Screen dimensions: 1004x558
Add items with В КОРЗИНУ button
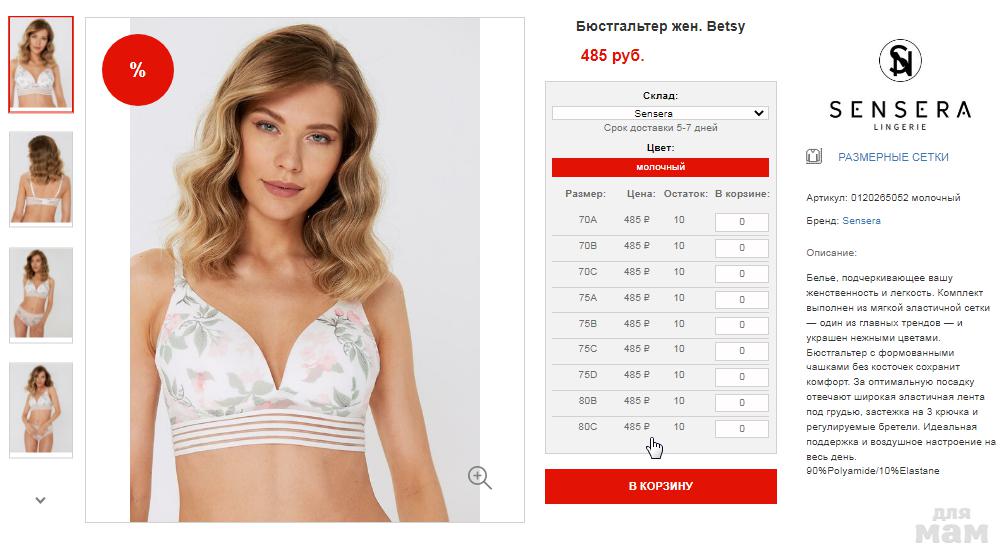[661, 486]
